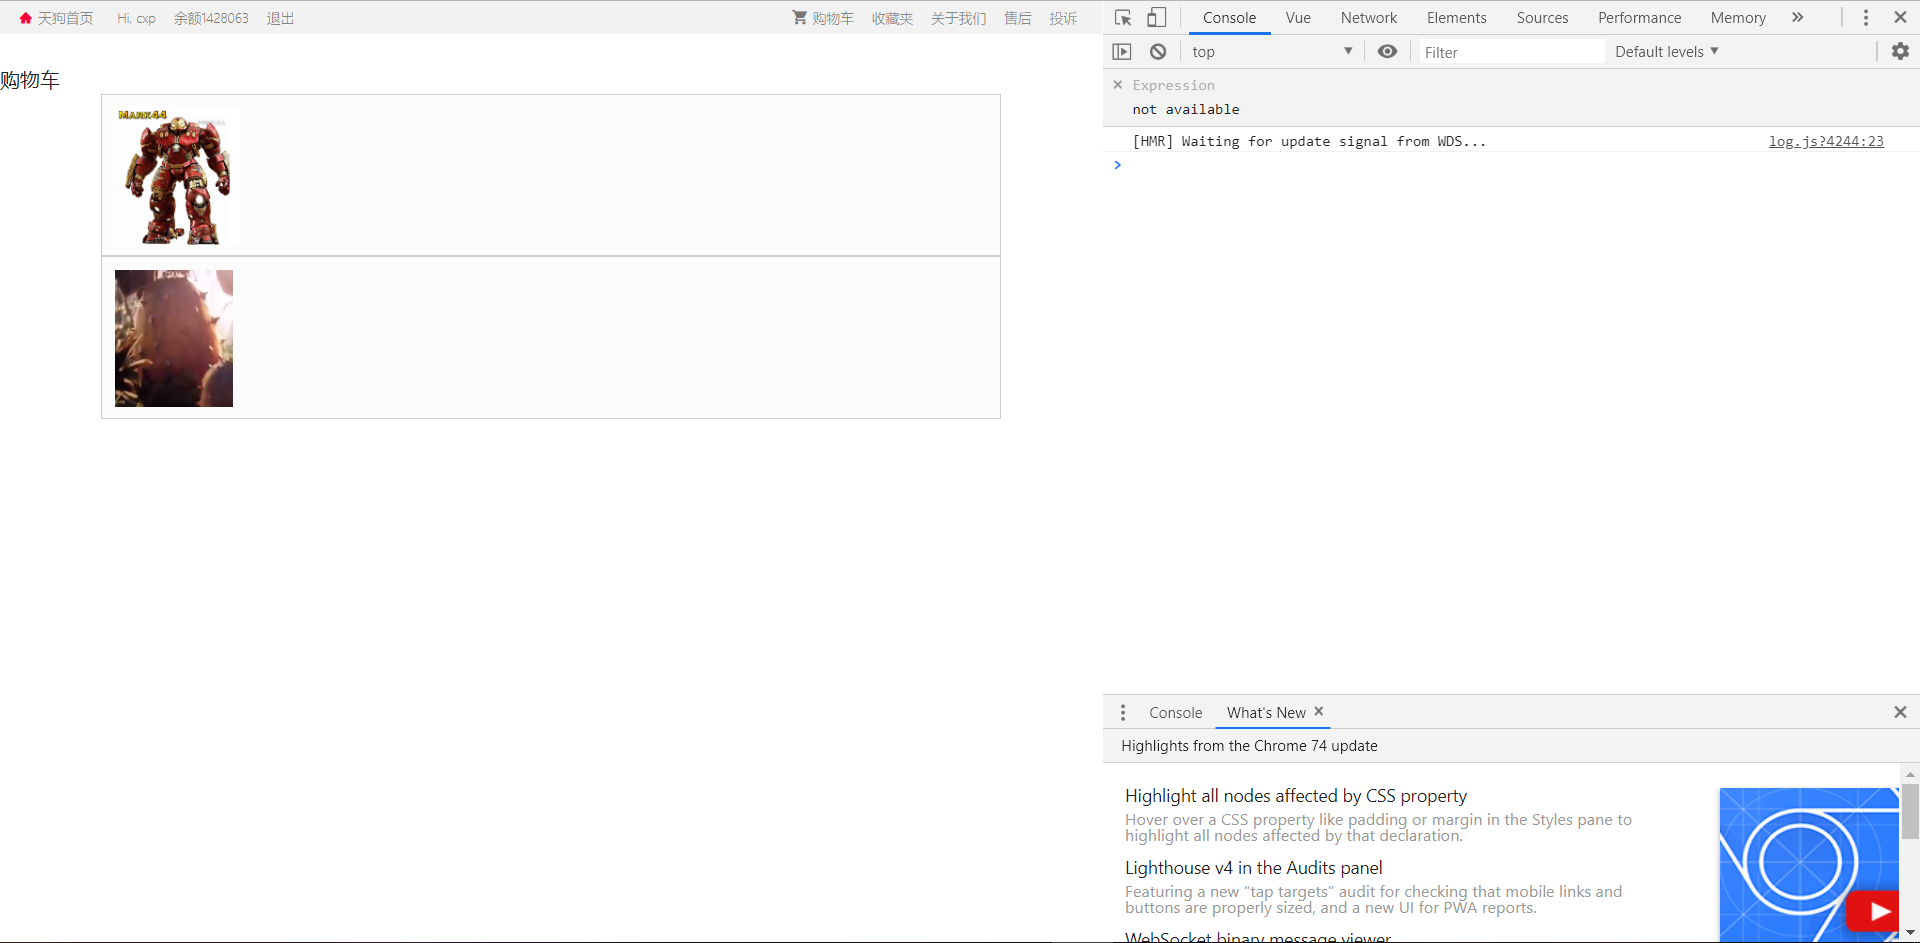Screen dimensions: 1920x943
Task: Click the console Filter input field
Action: [1511, 52]
